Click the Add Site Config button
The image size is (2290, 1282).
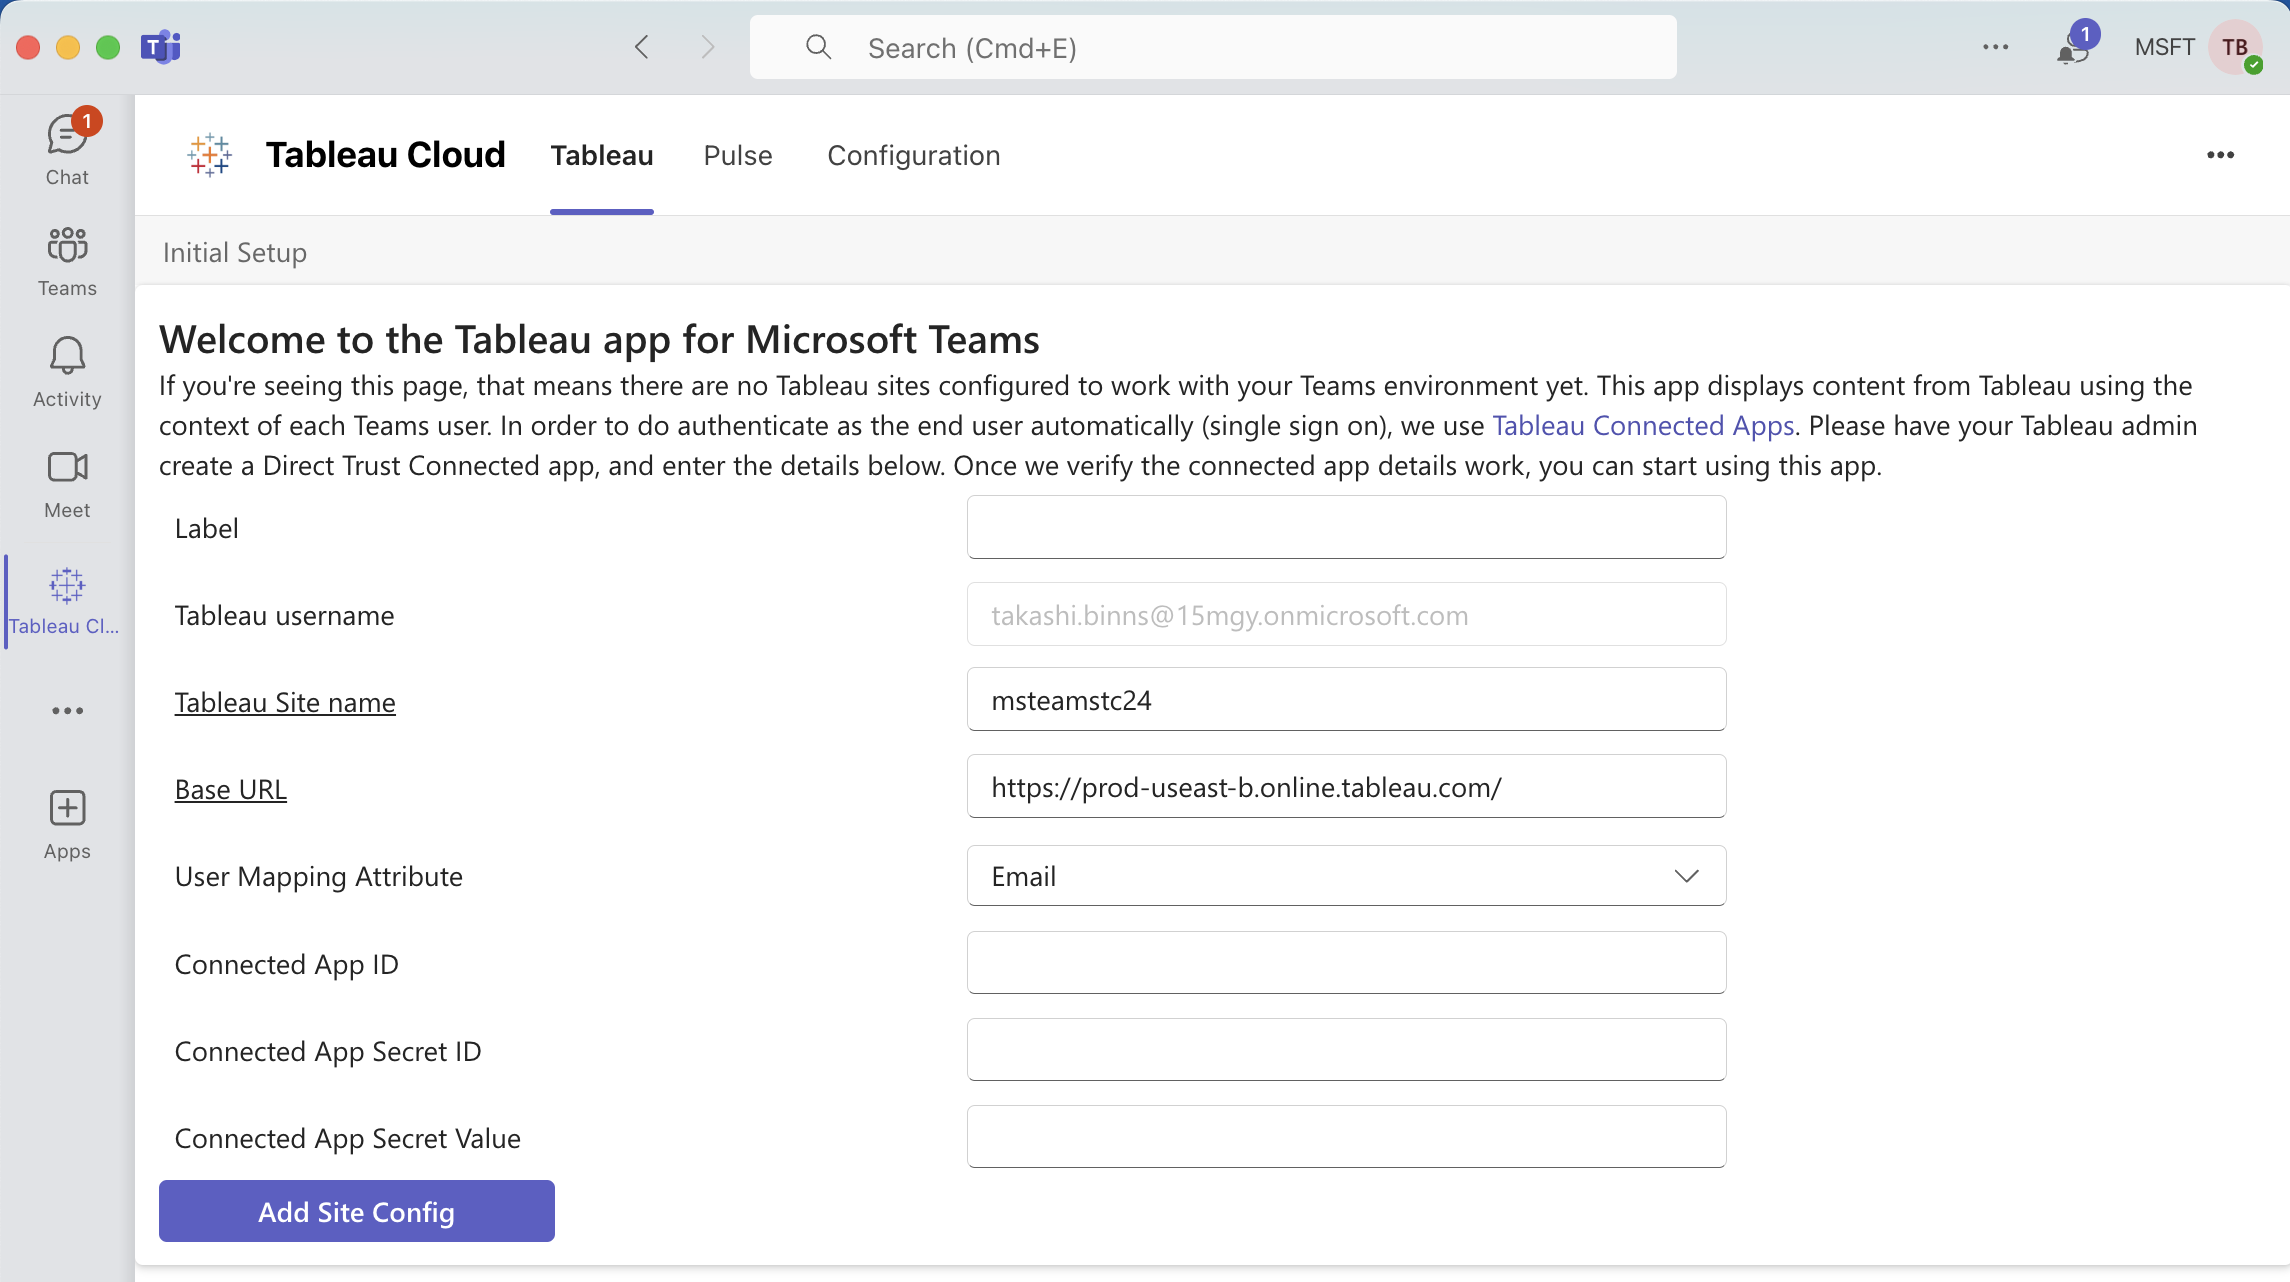click(357, 1211)
